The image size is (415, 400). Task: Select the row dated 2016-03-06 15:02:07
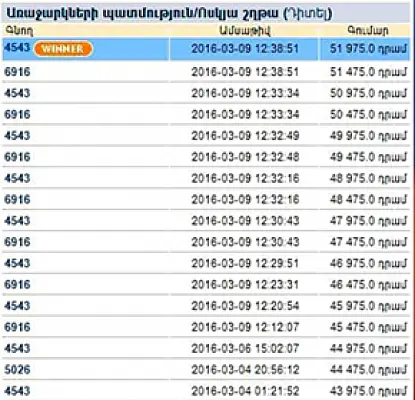[x=206, y=348]
